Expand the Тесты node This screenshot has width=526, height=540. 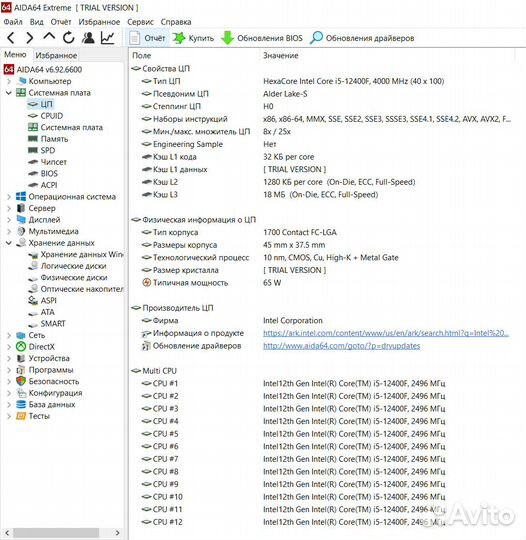click(x=9, y=416)
